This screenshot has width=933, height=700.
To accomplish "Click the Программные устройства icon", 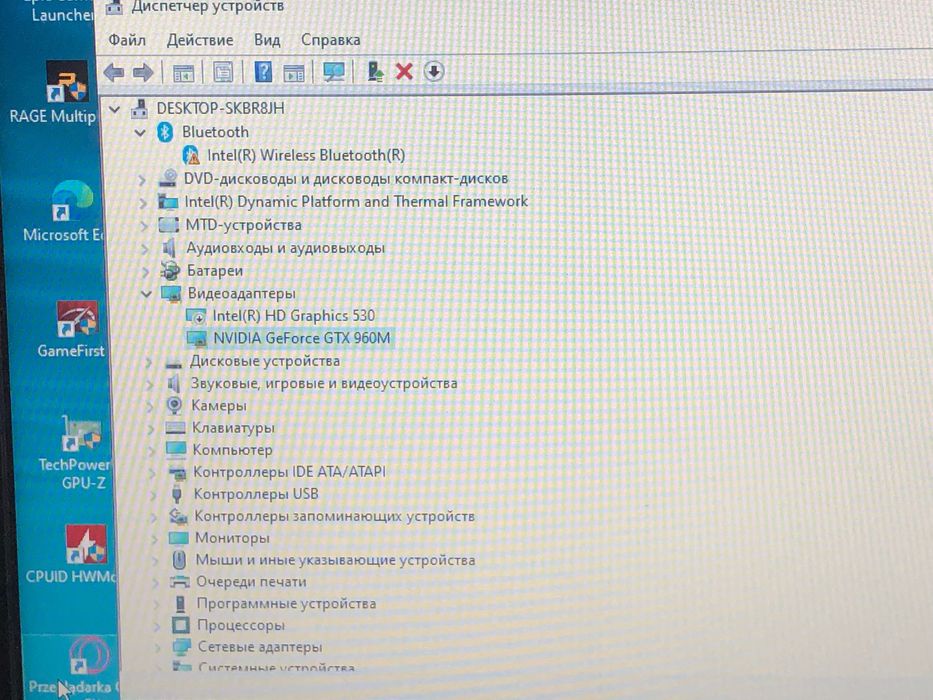I will (x=180, y=604).
